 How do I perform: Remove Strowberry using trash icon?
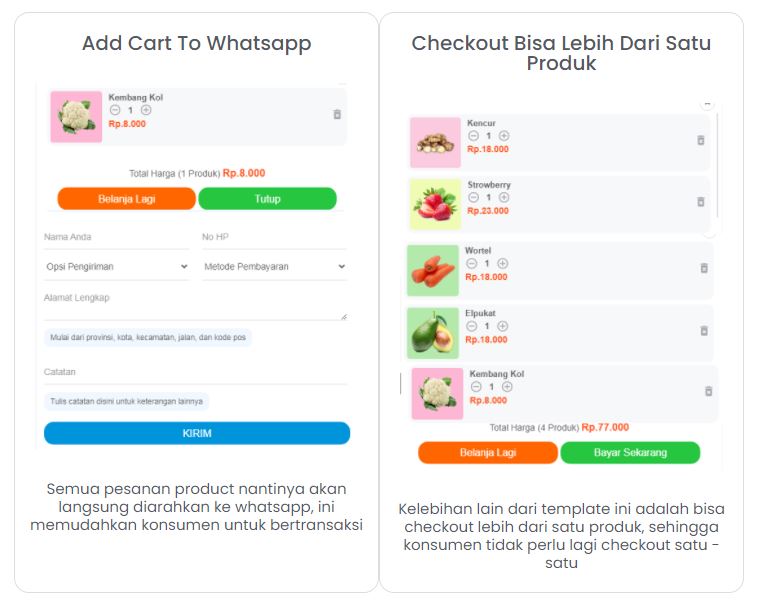point(700,202)
